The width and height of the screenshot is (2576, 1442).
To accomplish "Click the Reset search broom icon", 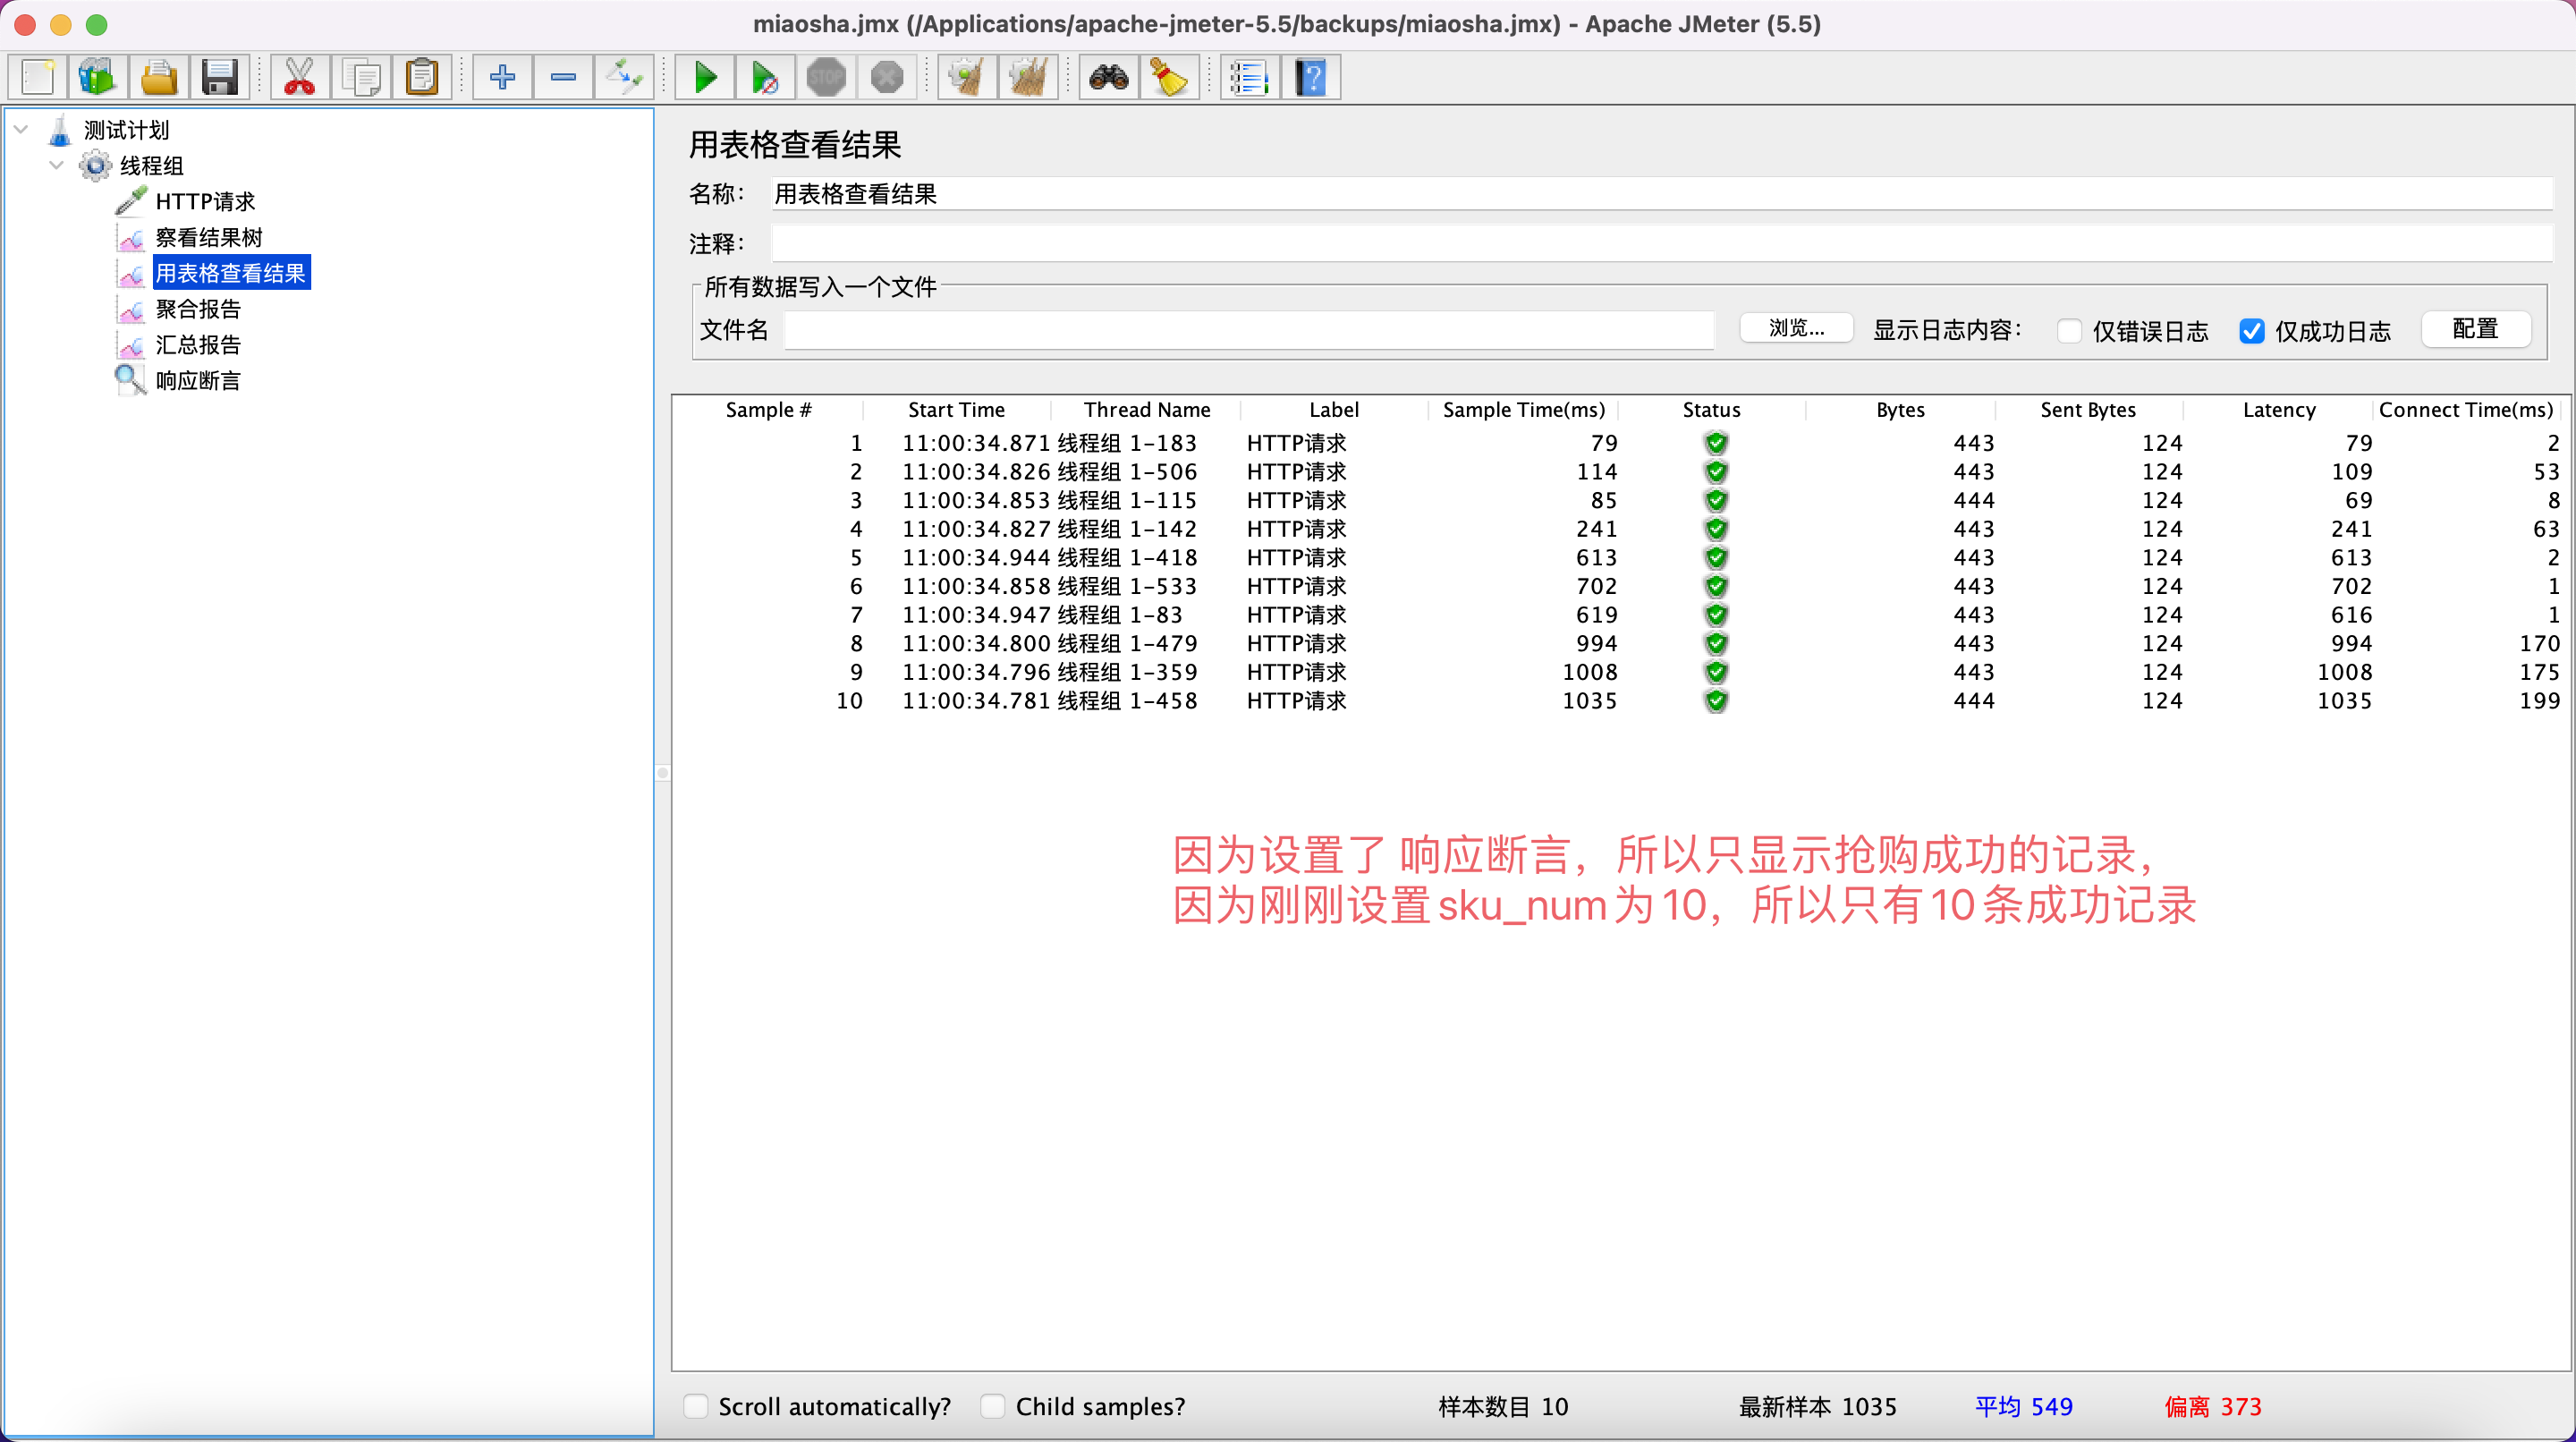I will [1170, 77].
